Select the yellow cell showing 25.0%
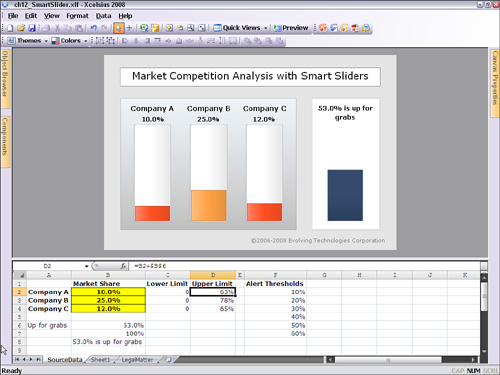The height and width of the screenshot is (375, 500). tap(108, 300)
